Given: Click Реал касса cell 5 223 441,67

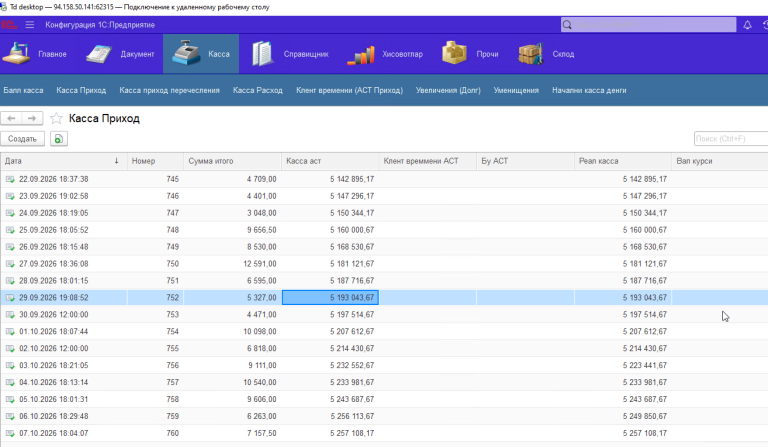Looking at the screenshot, I should 623,365.
